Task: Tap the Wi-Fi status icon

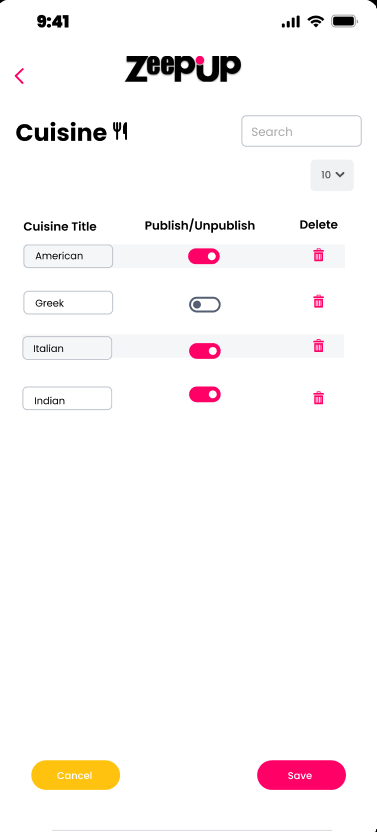Action: point(316,22)
